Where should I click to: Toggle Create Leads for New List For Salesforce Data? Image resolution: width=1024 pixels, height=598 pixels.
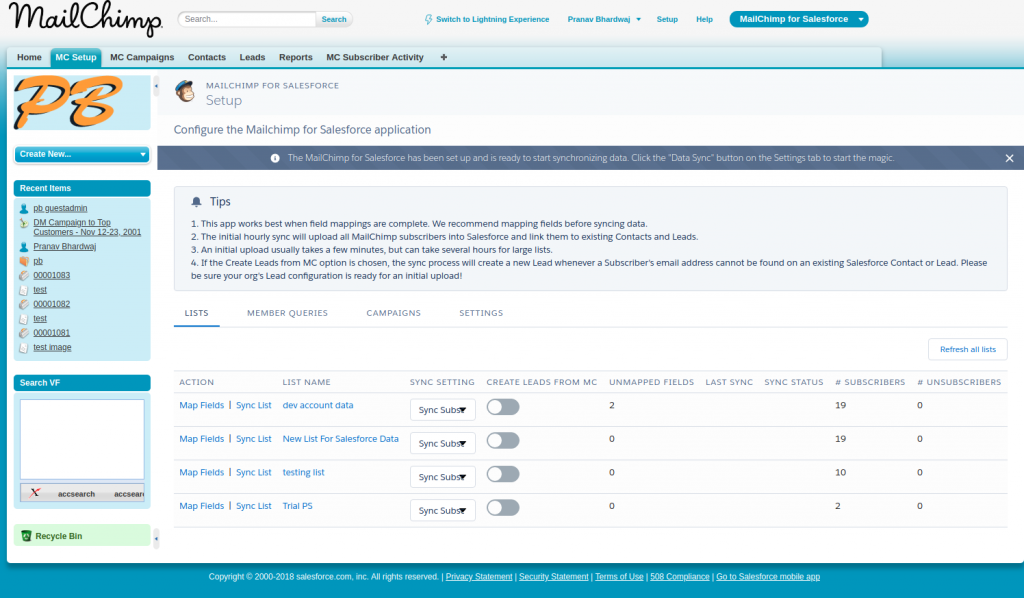pos(503,441)
